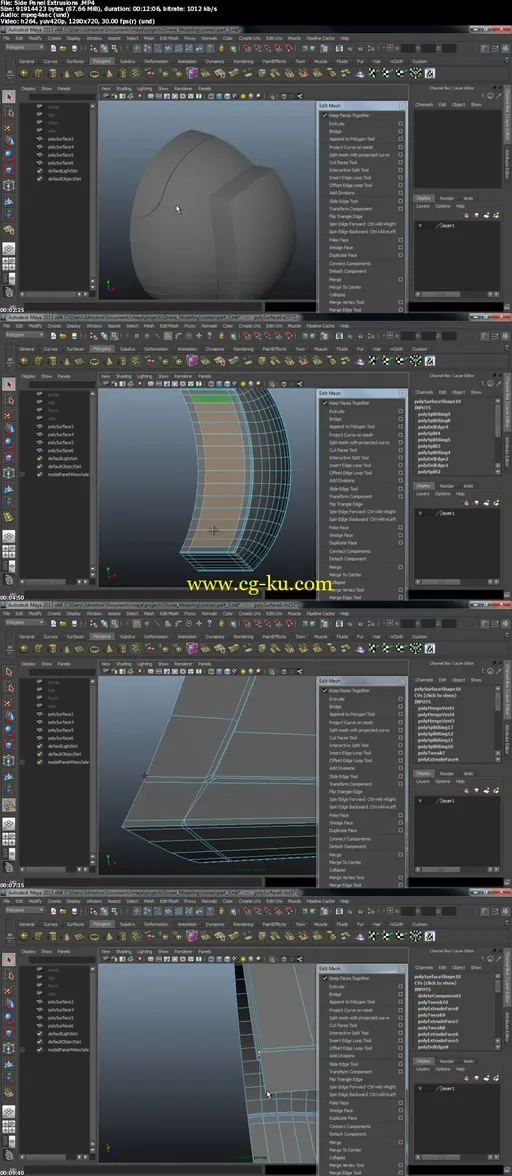Create polygon cylinder from shelf in 00:07:15 frame
Viewport: 512px width, 1176px height.
(51, 648)
